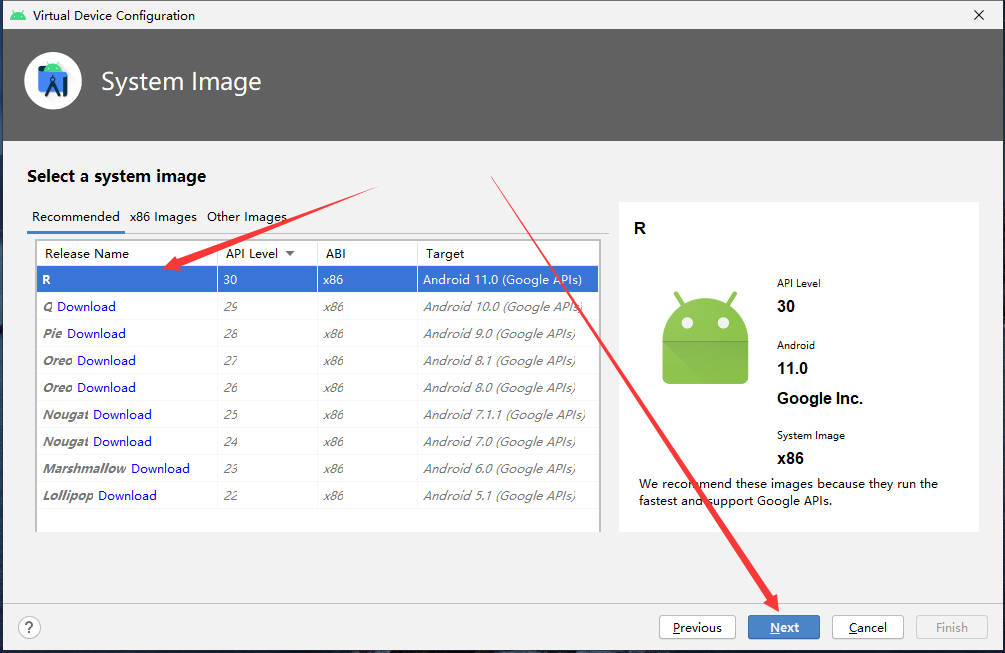
Task: Download the Marshmallow system image
Action: [160, 468]
